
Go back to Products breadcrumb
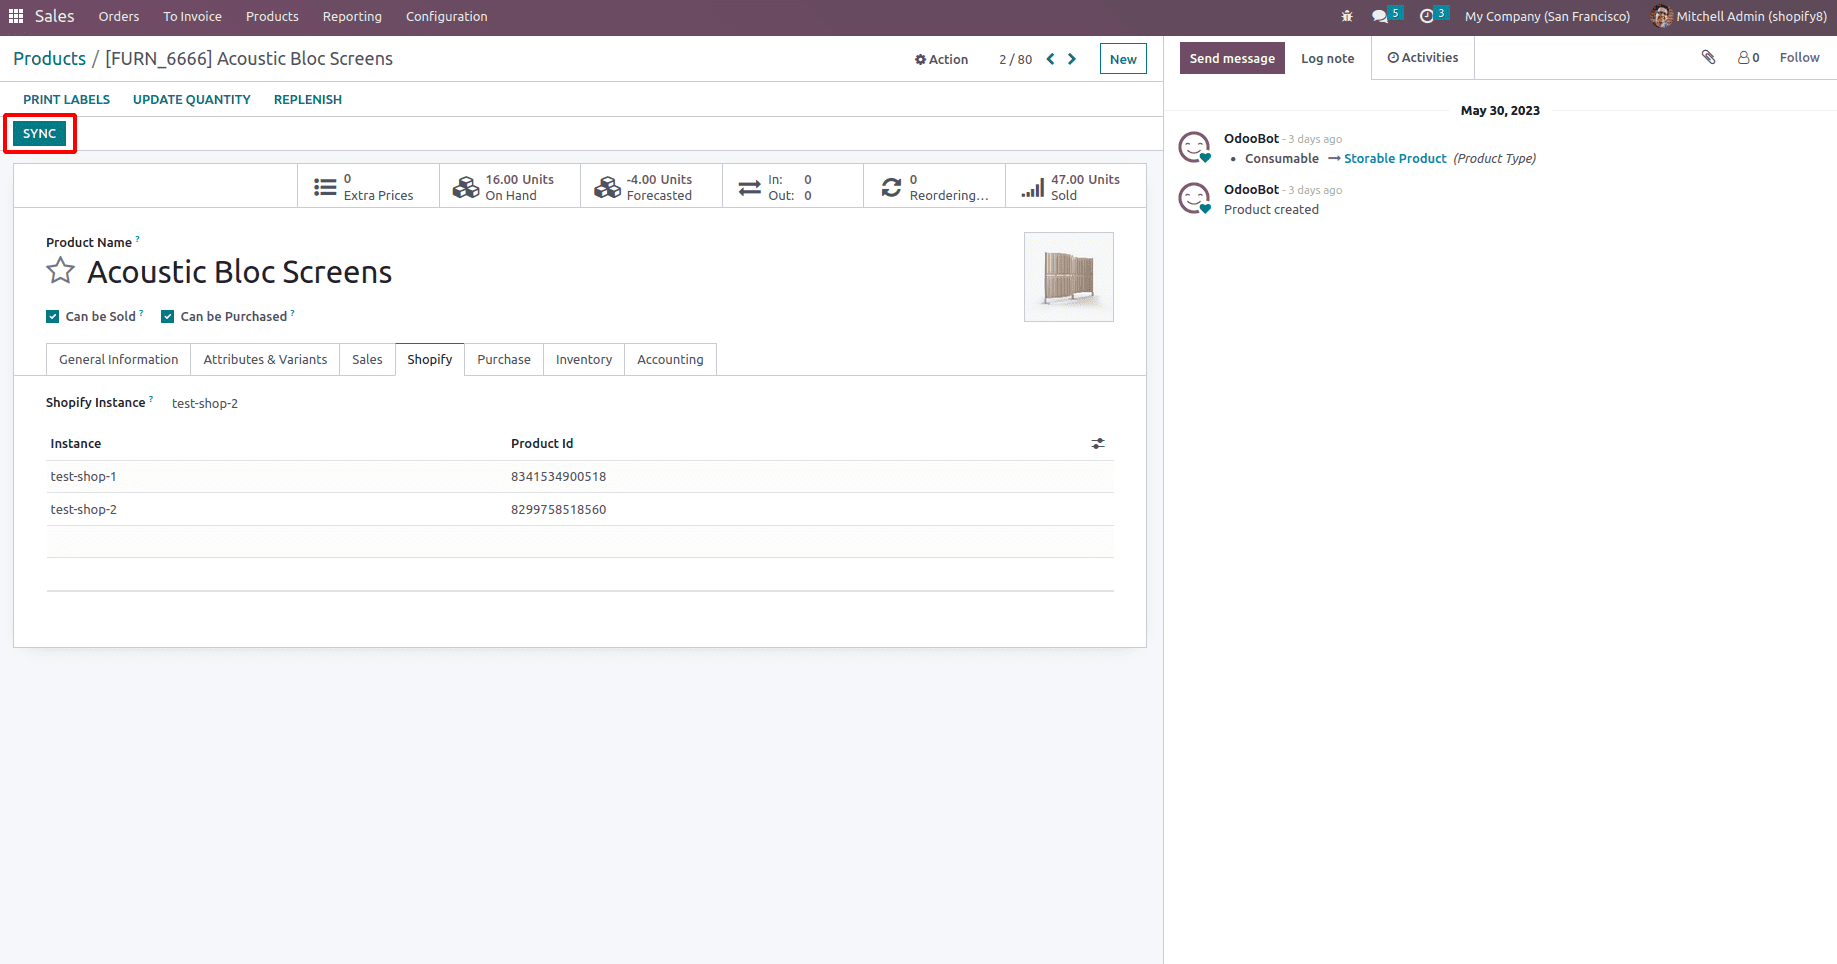coord(50,59)
